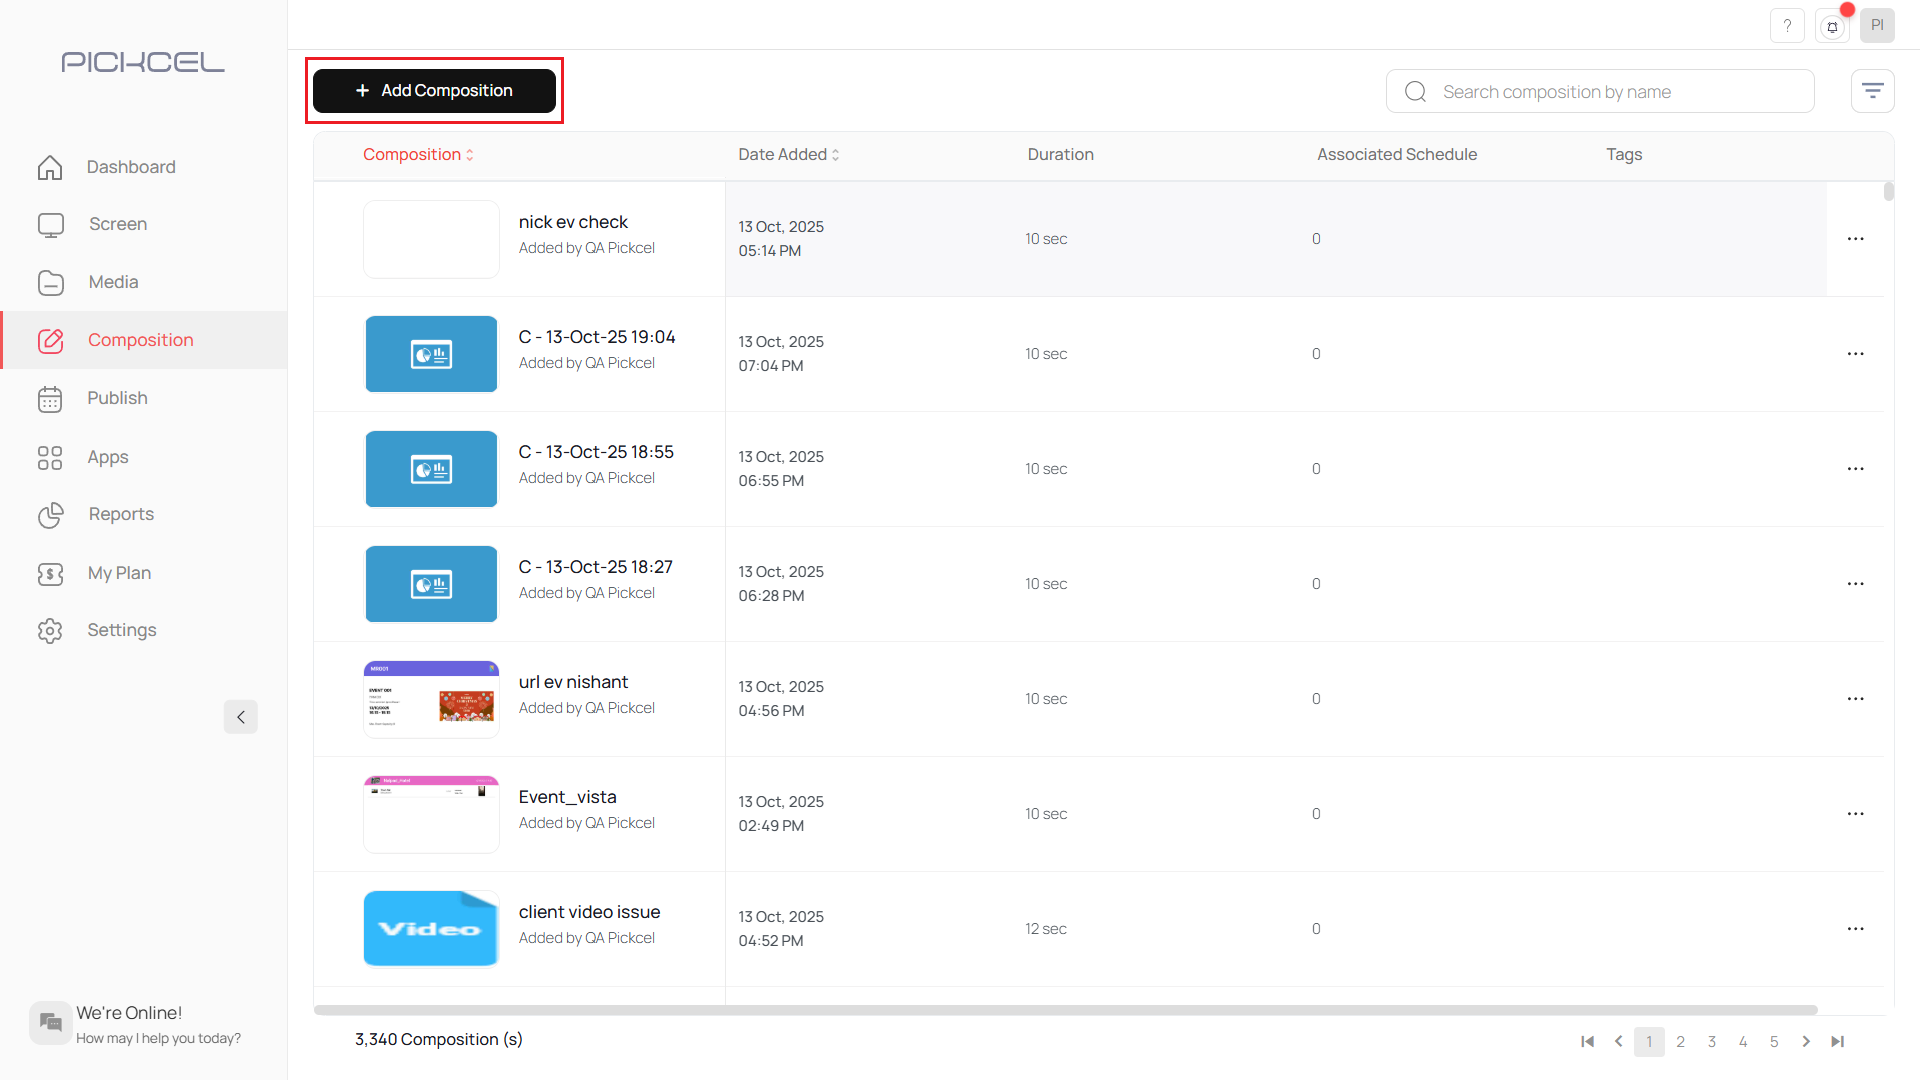The height and width of the screenshot is (1080, 1920).
Task: Open more options for Event_vista row
Action: (1855, 814)
